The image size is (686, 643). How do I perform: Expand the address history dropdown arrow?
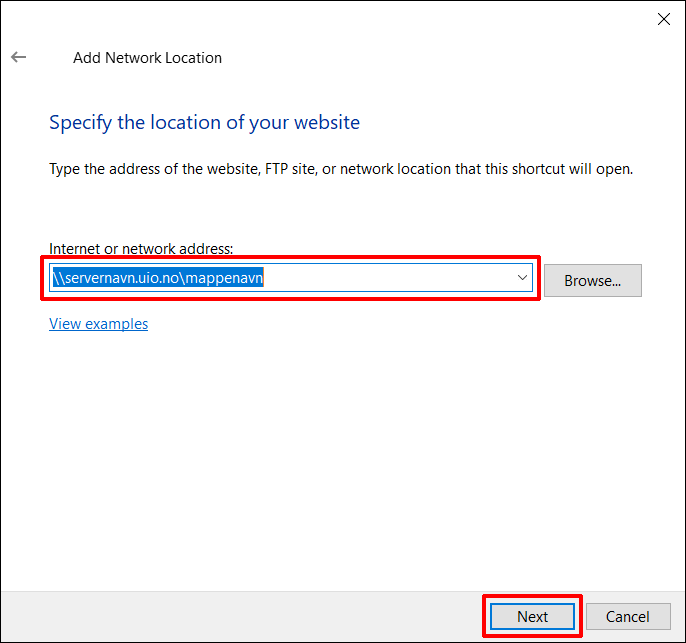[x=522, y=277]
